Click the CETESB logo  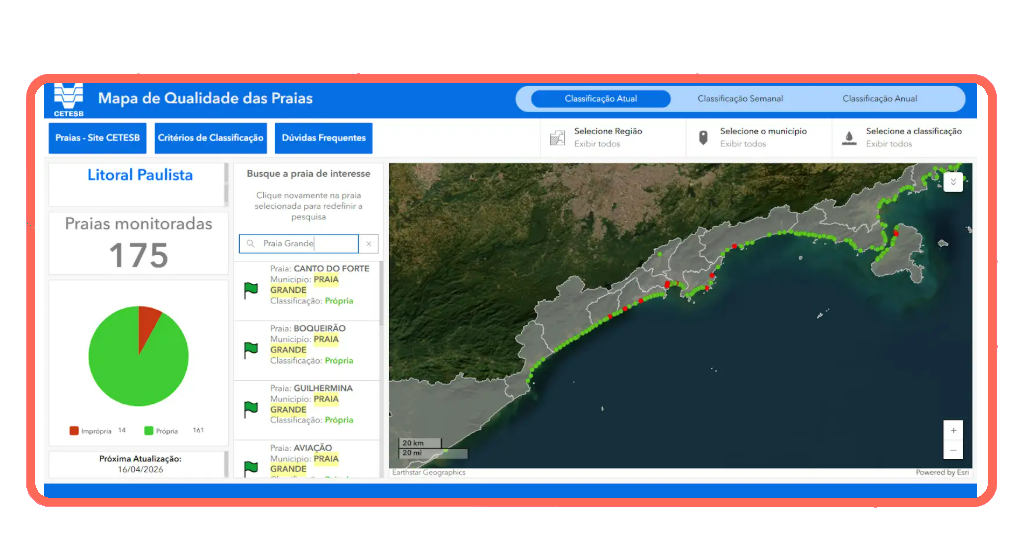coord(69,100)
